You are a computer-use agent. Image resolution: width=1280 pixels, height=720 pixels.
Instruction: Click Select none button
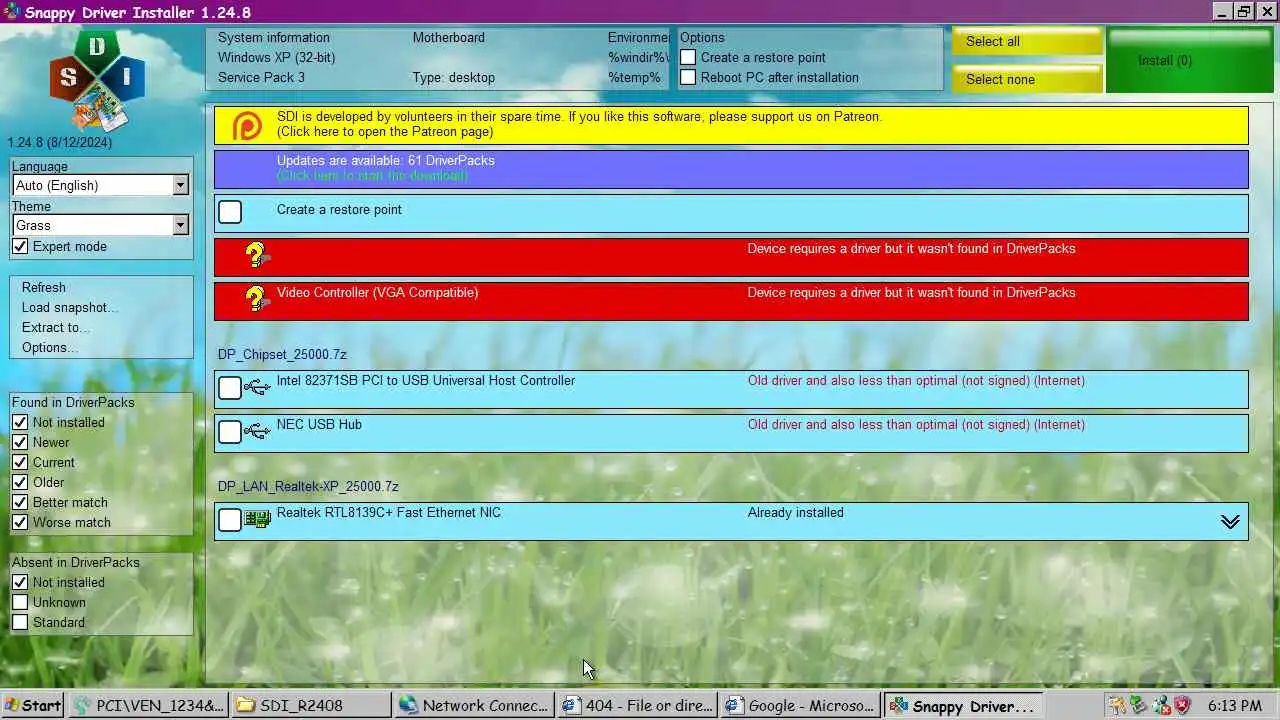coord(1027,79)
